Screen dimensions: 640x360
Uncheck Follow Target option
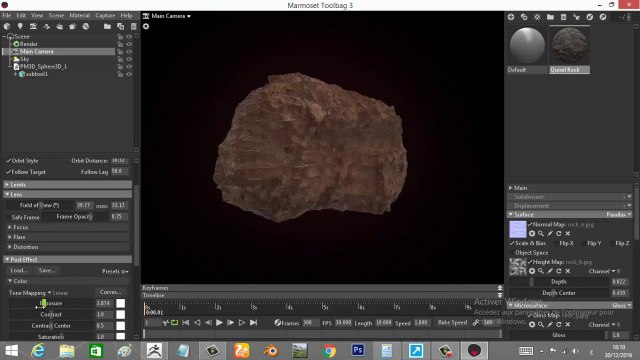8,172
